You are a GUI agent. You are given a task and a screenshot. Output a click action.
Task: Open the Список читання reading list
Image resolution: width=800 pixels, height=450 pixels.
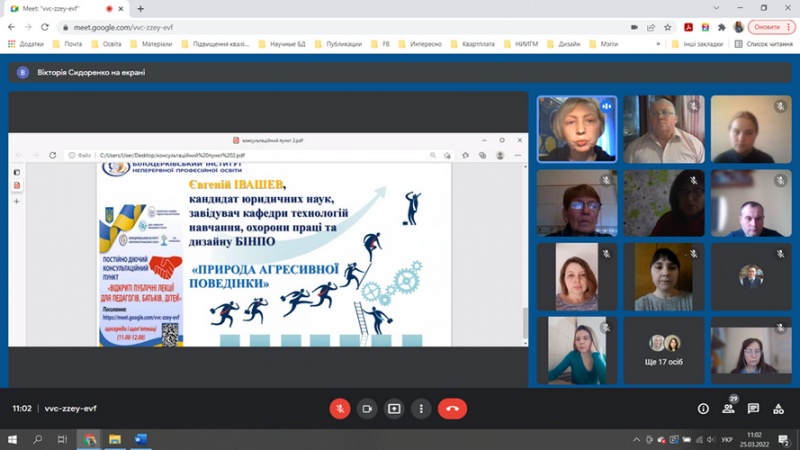(765, 44)
